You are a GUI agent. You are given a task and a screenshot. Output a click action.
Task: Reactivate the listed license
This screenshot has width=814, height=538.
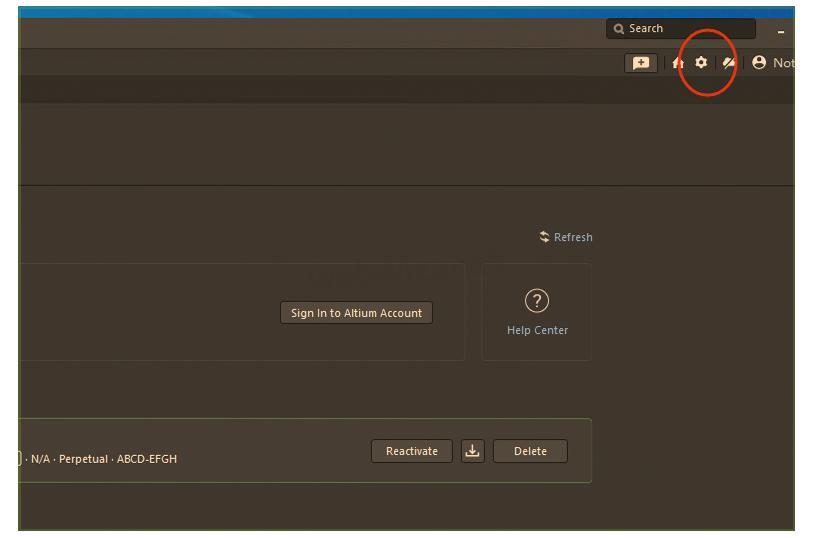click(x=411, y=451)
